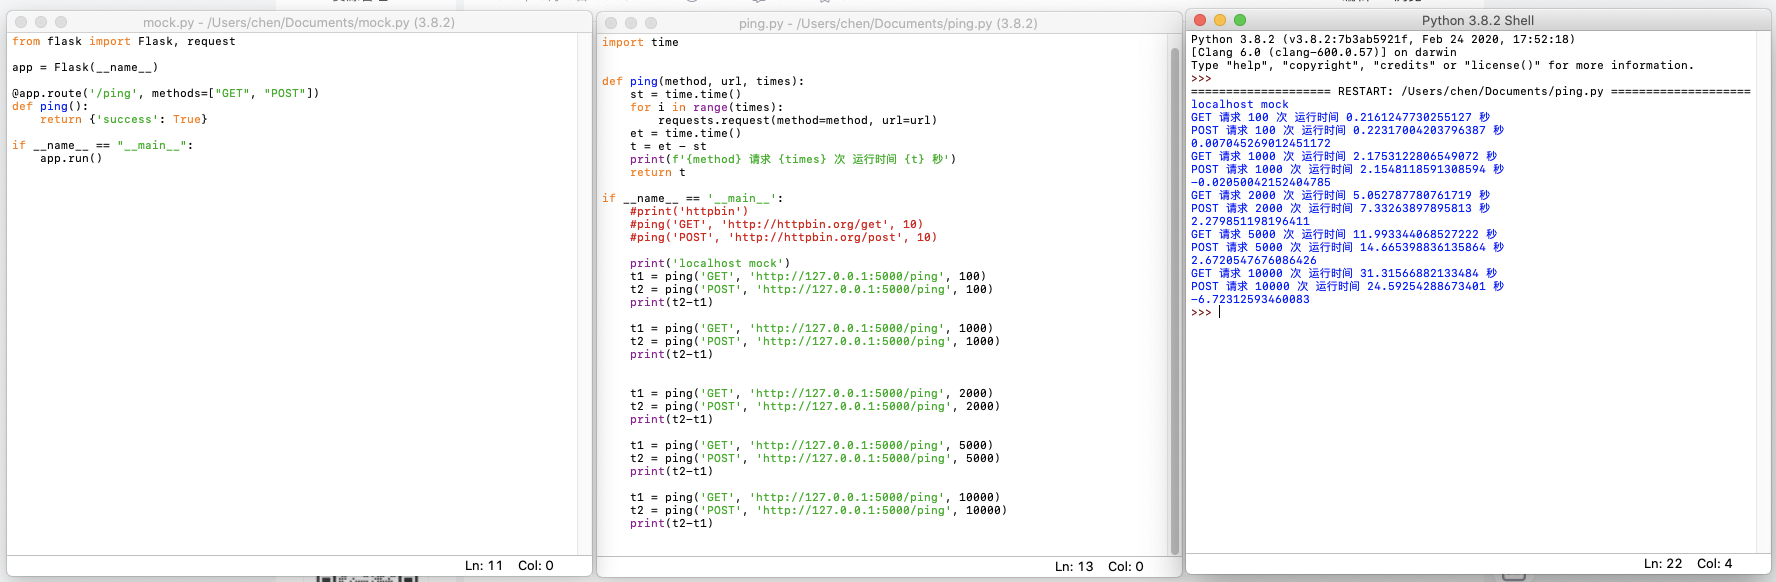The width and height of the screenshot is (1776, 582).
Task: Click the 'et = time.time()' line
Action: point(686,134)
